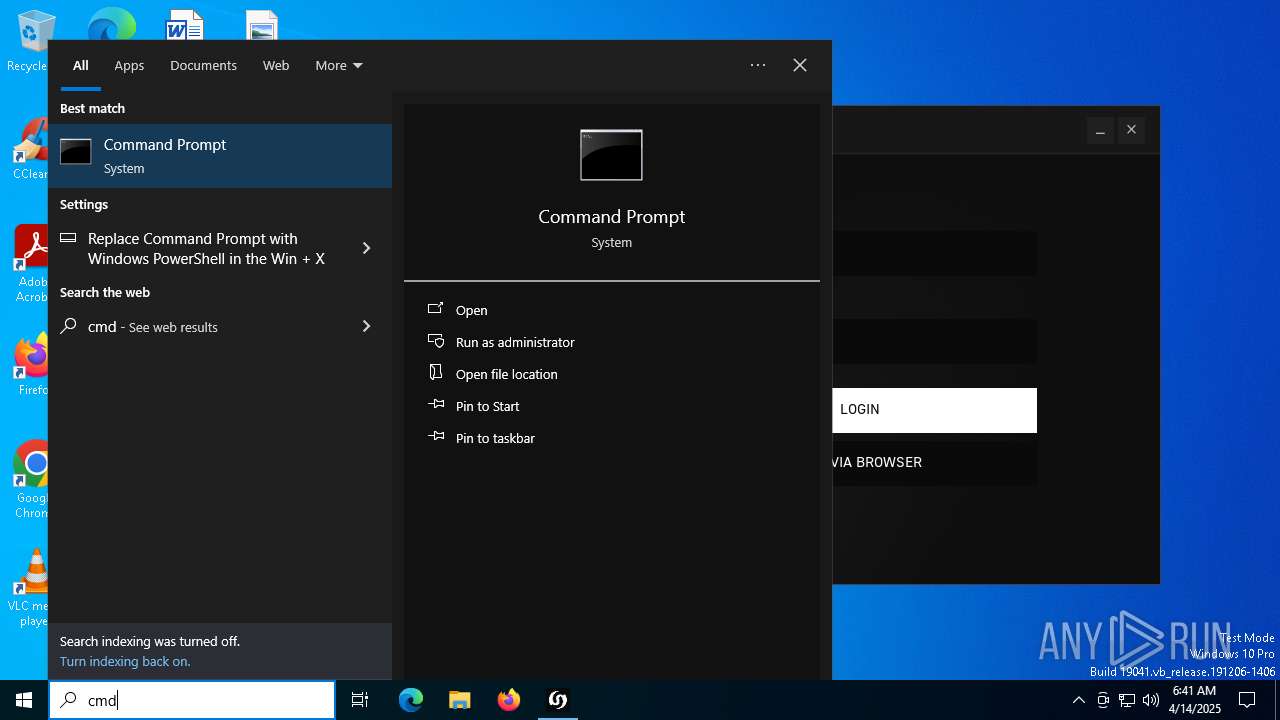Close the search panel with X
Screen dimensions: 1280x720
coord(800,65)
